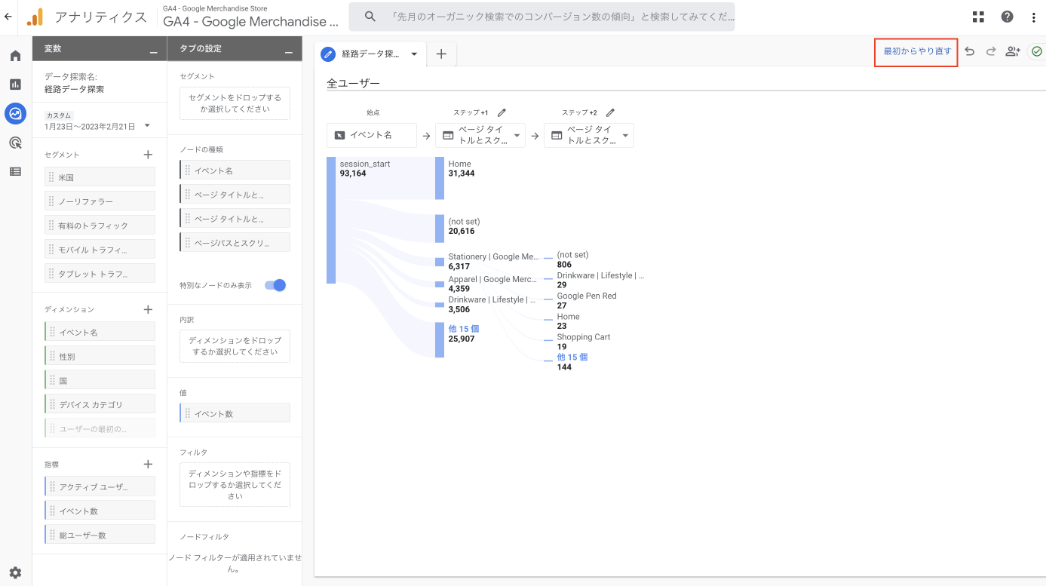Select the アクティブ ユーザー metric
The image size is (1046, 586).
(x=100, y=487)
